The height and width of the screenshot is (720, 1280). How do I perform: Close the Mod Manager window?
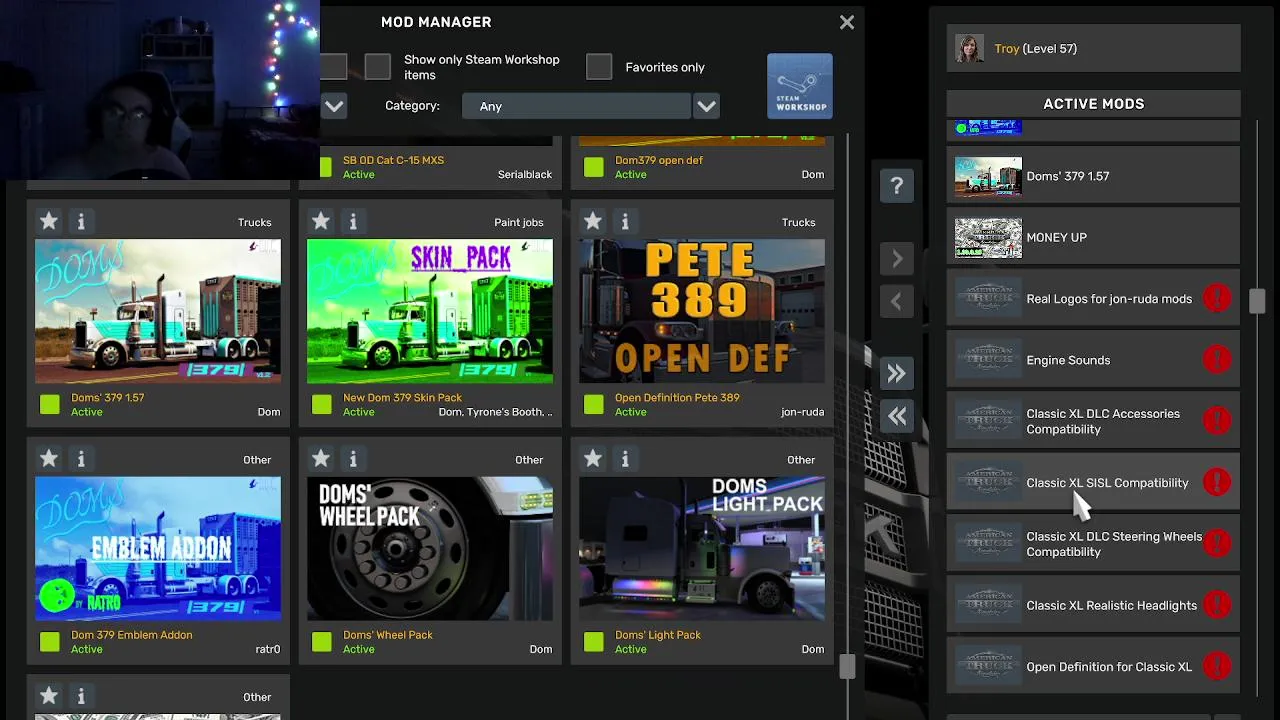[x=847, y=22]
